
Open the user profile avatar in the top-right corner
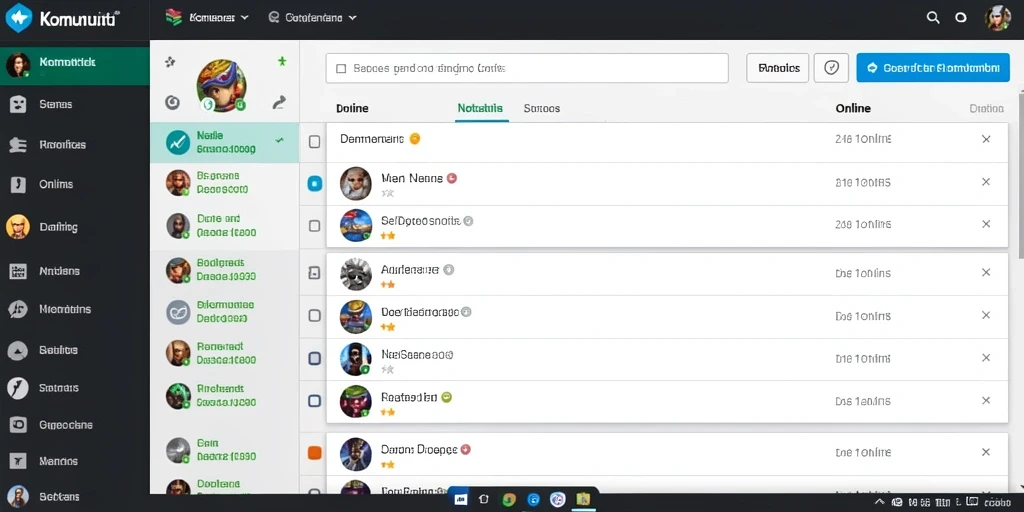pos(998,18)
